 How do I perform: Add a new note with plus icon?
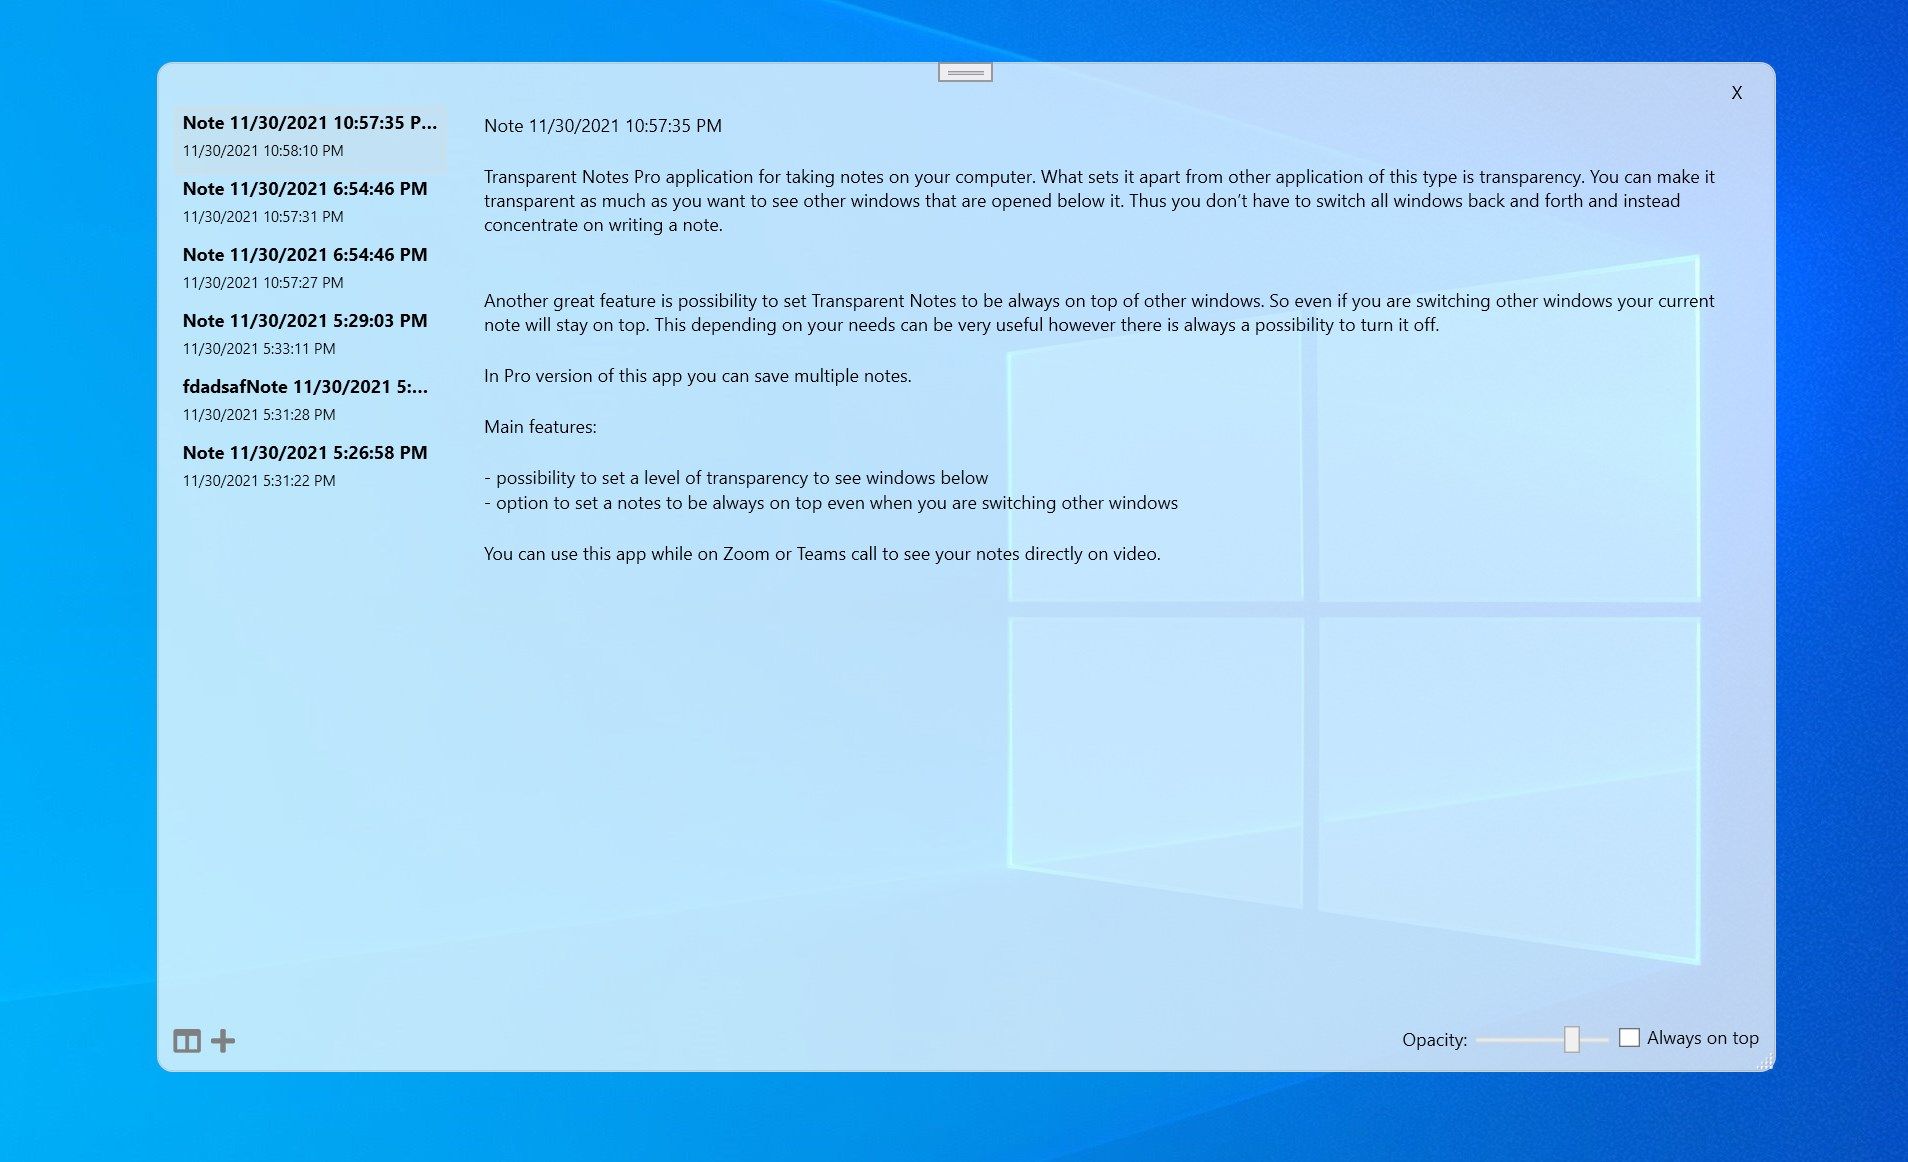(x=223, y=1041)
